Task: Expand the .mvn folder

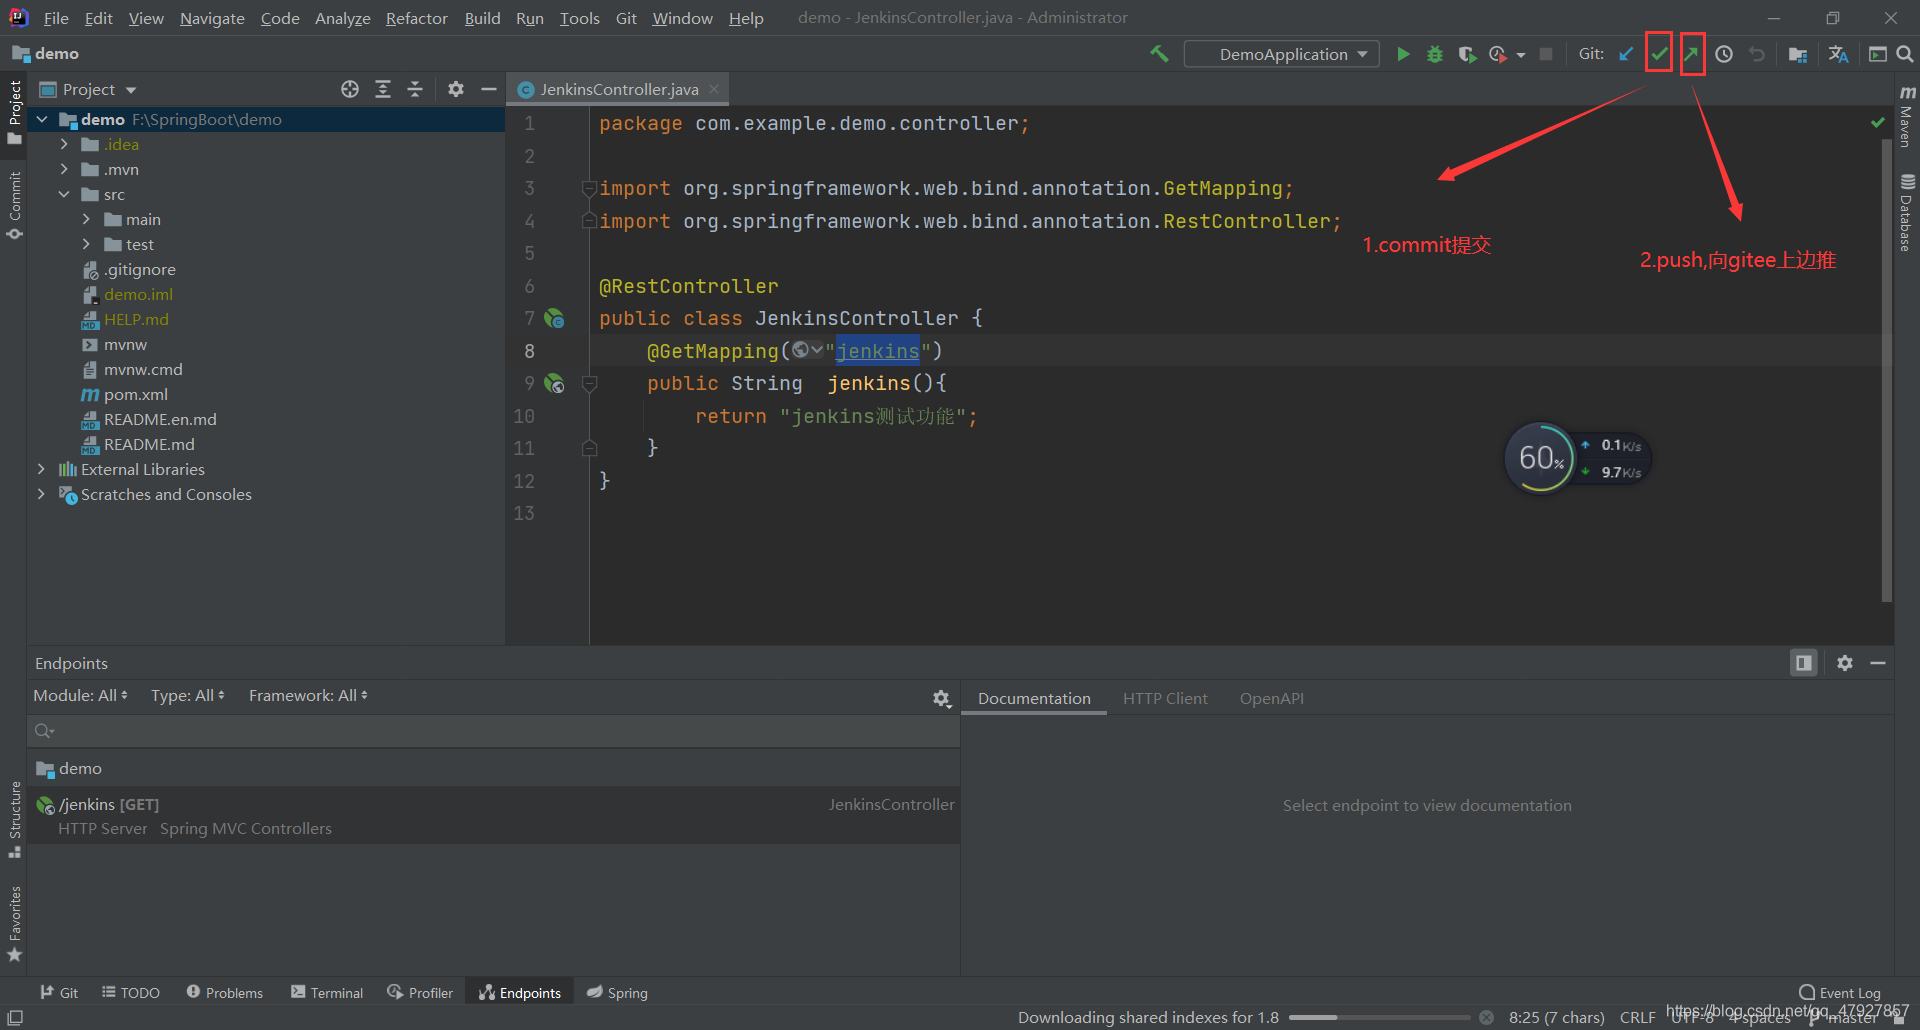Action: click(64, 169)
